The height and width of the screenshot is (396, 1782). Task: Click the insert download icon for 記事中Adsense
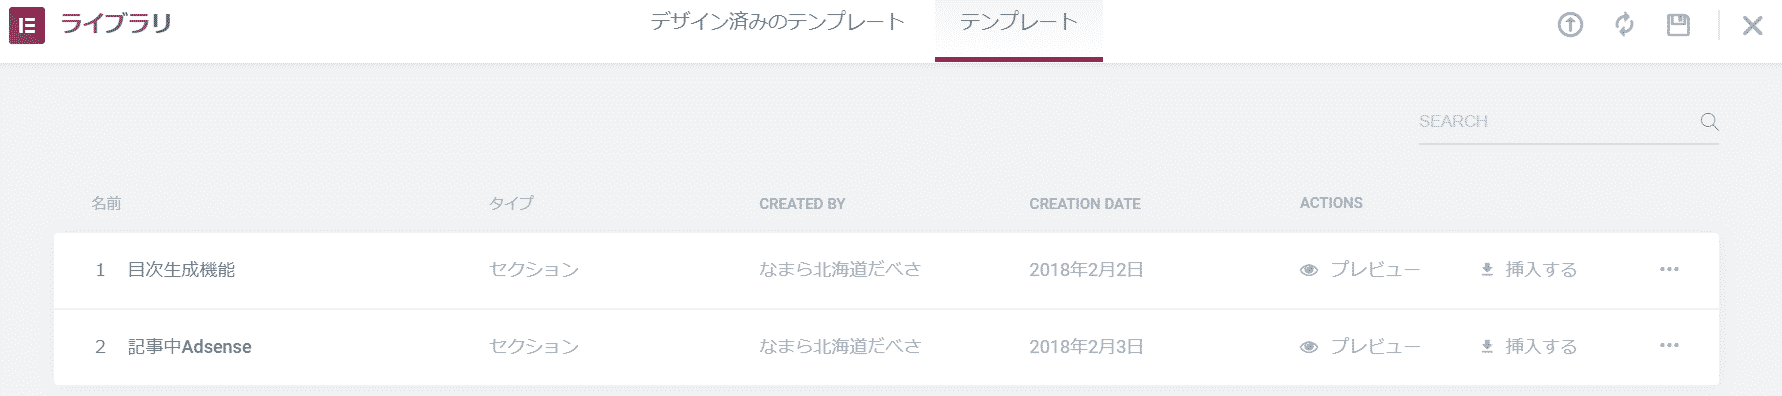click(x=1487, y=346)
